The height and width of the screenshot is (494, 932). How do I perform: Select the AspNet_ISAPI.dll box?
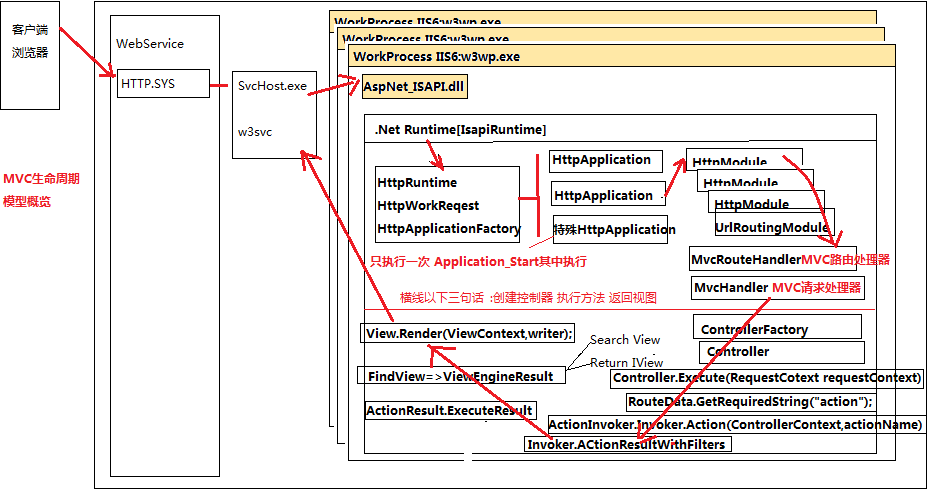pyautogui.click(x=414, y=87)
